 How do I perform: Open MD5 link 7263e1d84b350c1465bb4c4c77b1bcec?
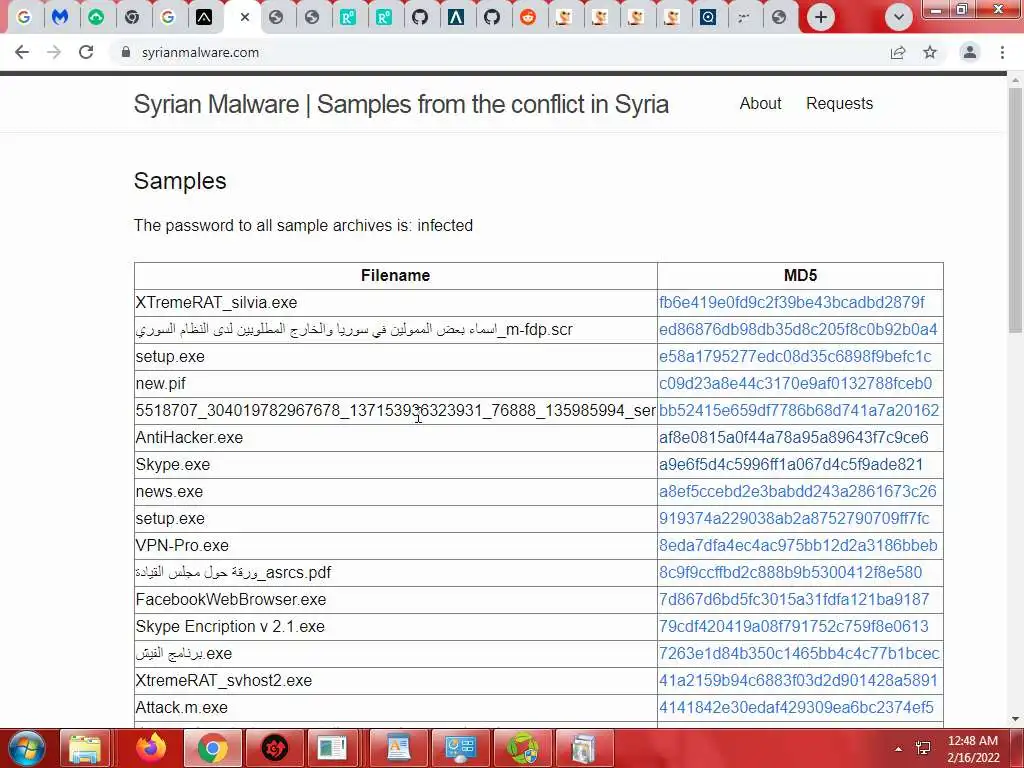[x=799, y=653]
